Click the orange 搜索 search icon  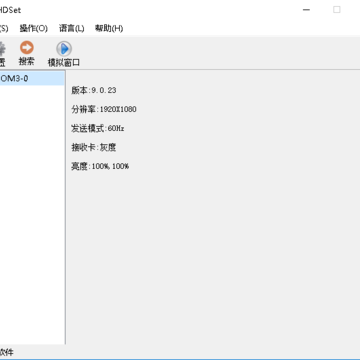[x=27, y=48]
